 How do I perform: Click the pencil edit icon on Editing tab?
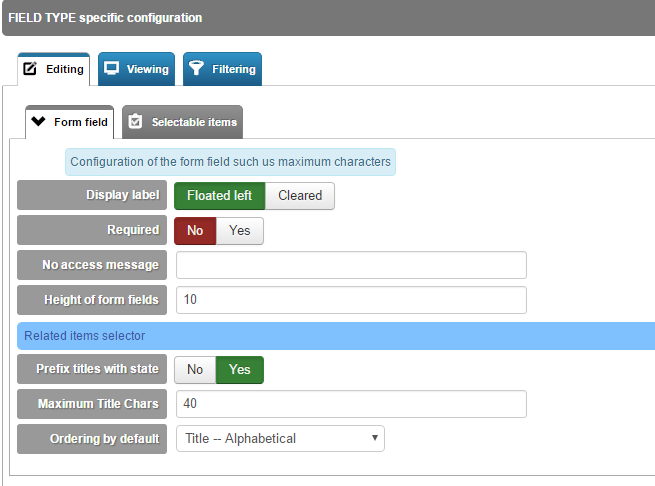30,69
